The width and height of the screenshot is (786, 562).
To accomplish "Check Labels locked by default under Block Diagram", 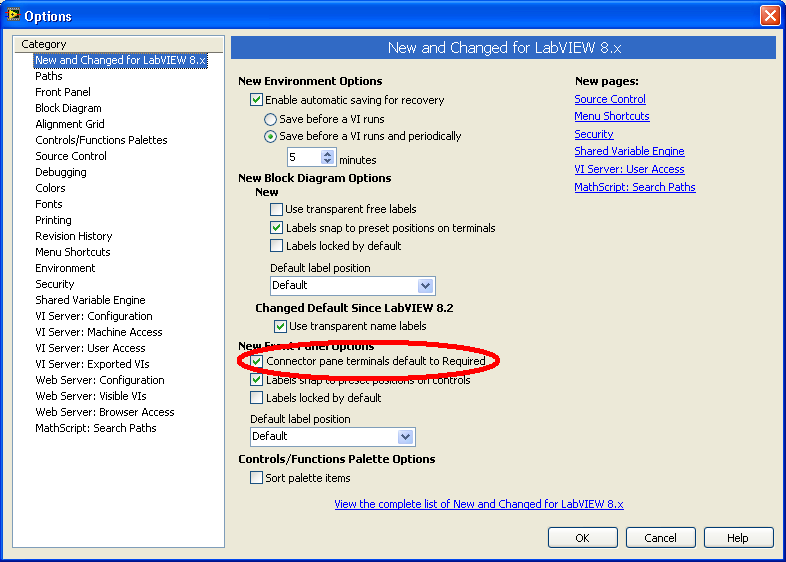I will click(x=276, y=246).
